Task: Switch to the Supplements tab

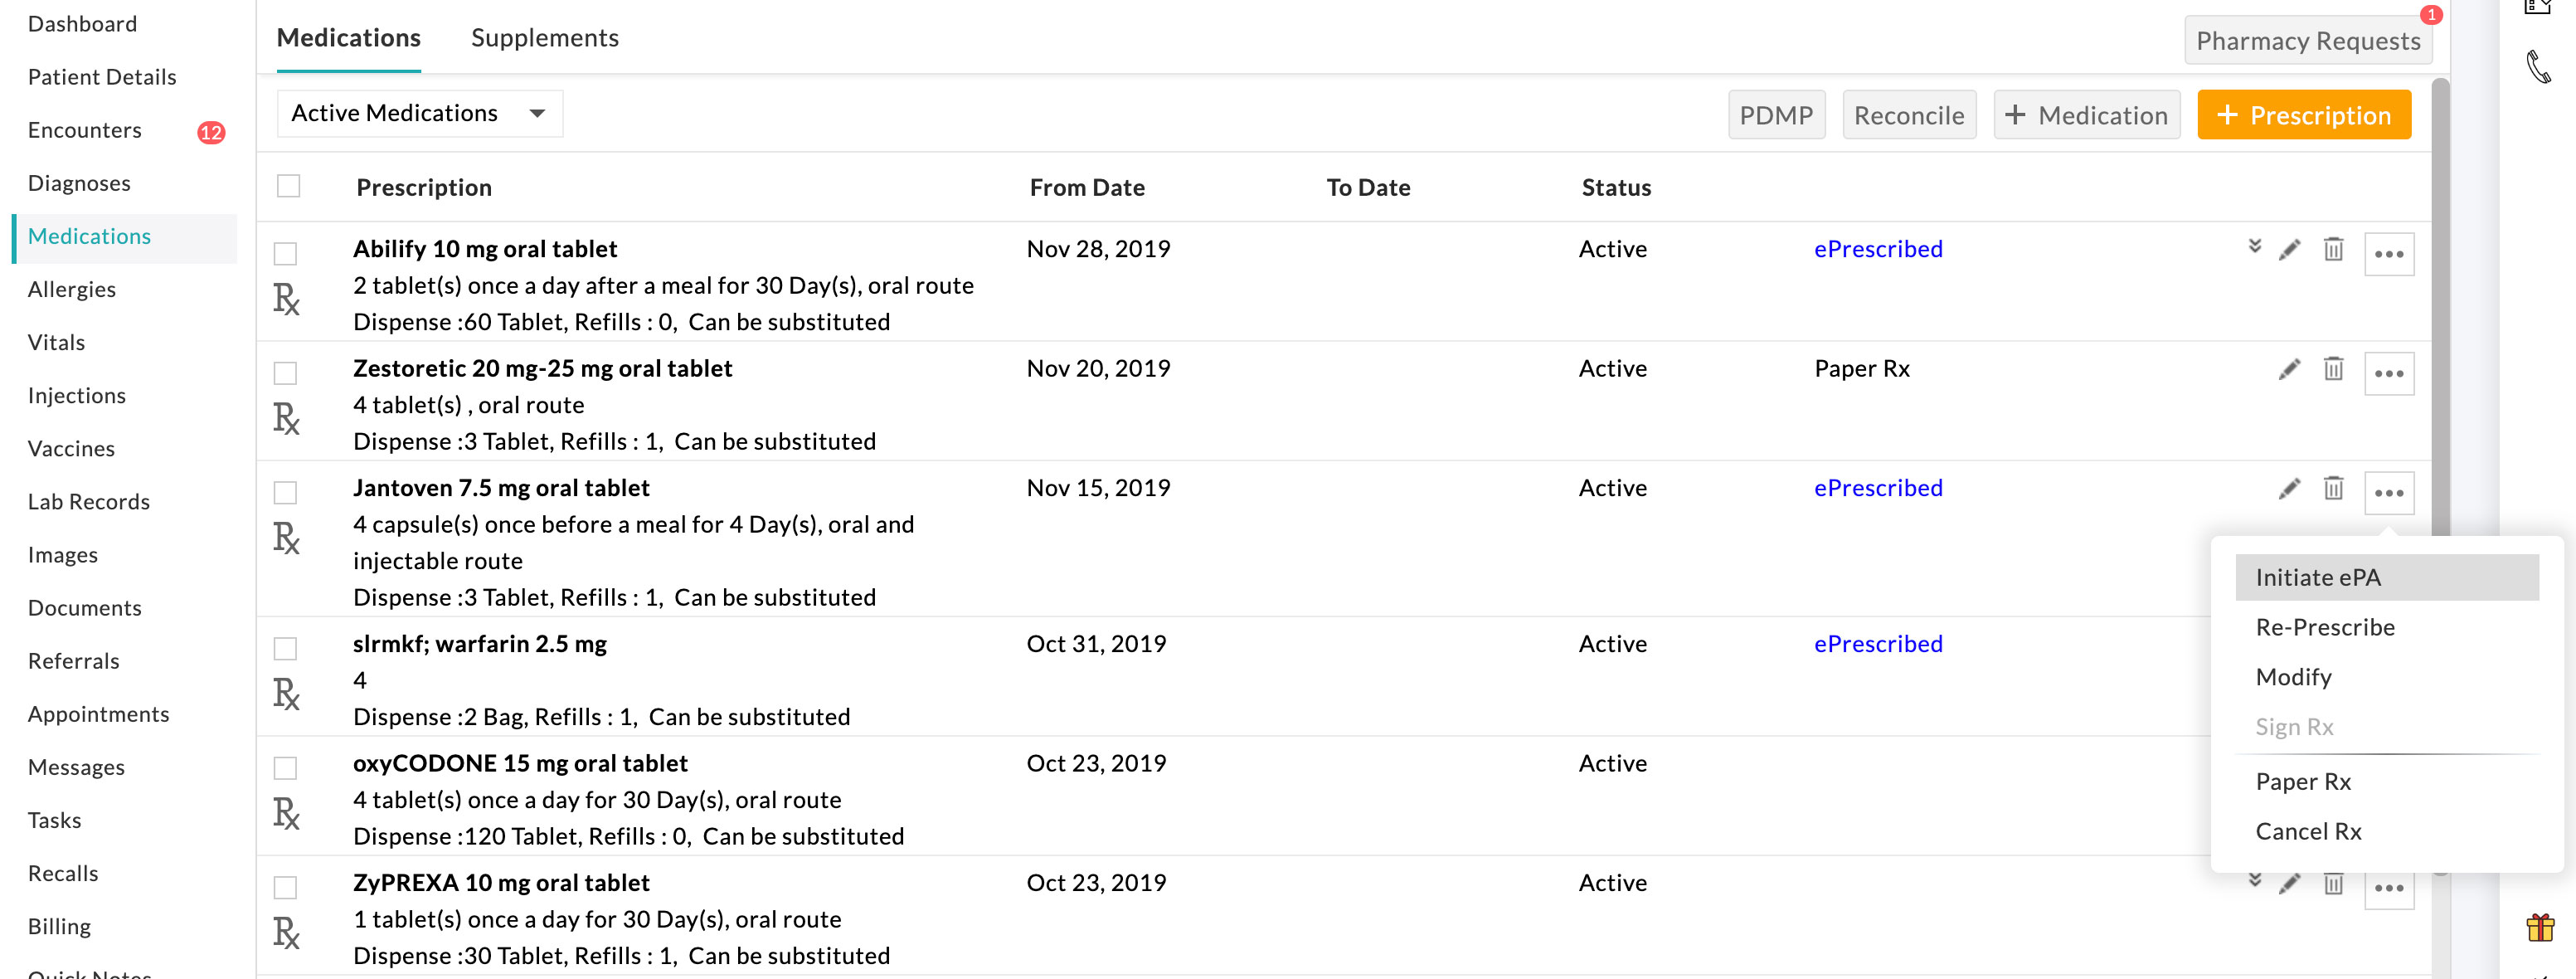Action: 544,38
